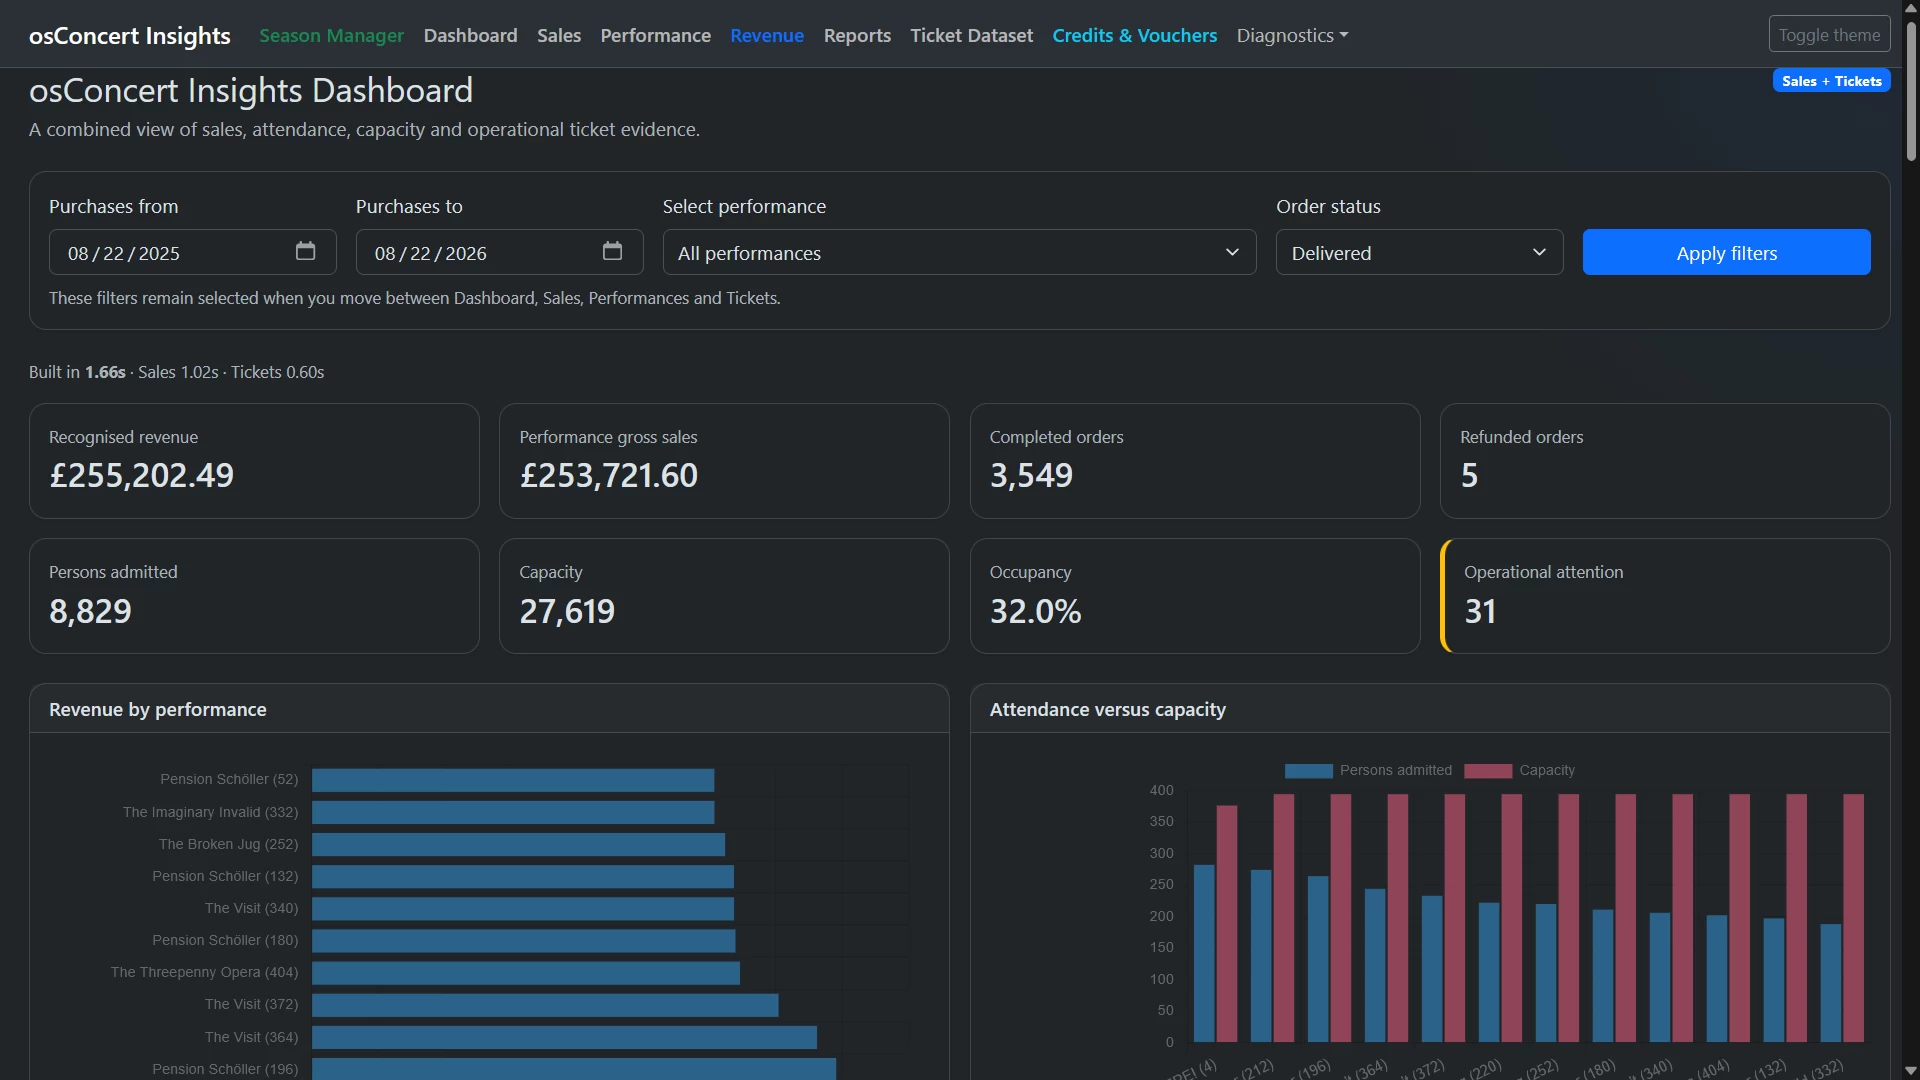The image size is (1920, 1080).
Task: Click the Purchases from date field
Action: click(x=192, y=253)
